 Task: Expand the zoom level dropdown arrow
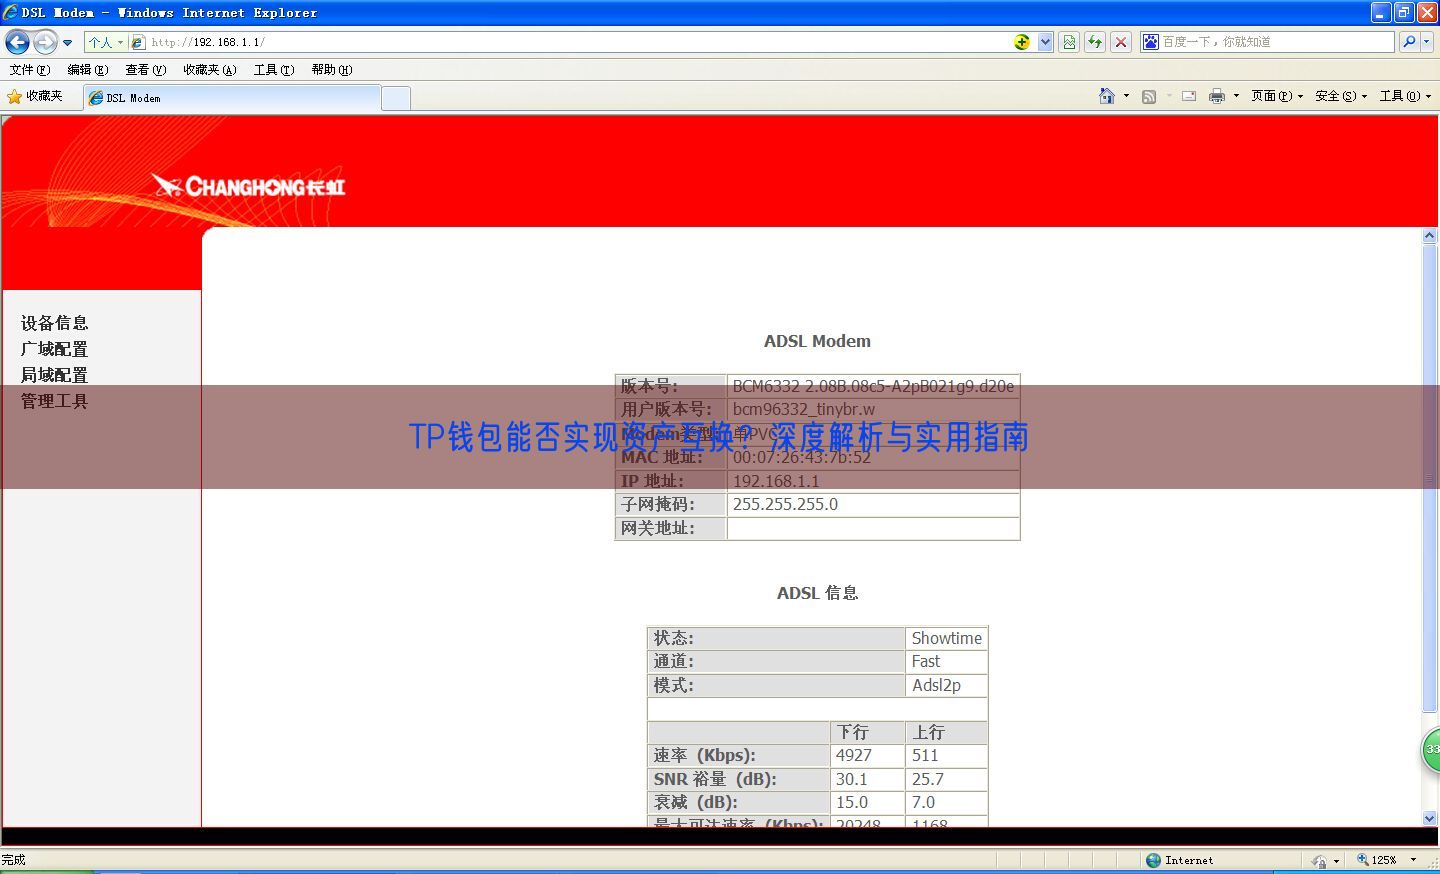tap(1413, 860)
